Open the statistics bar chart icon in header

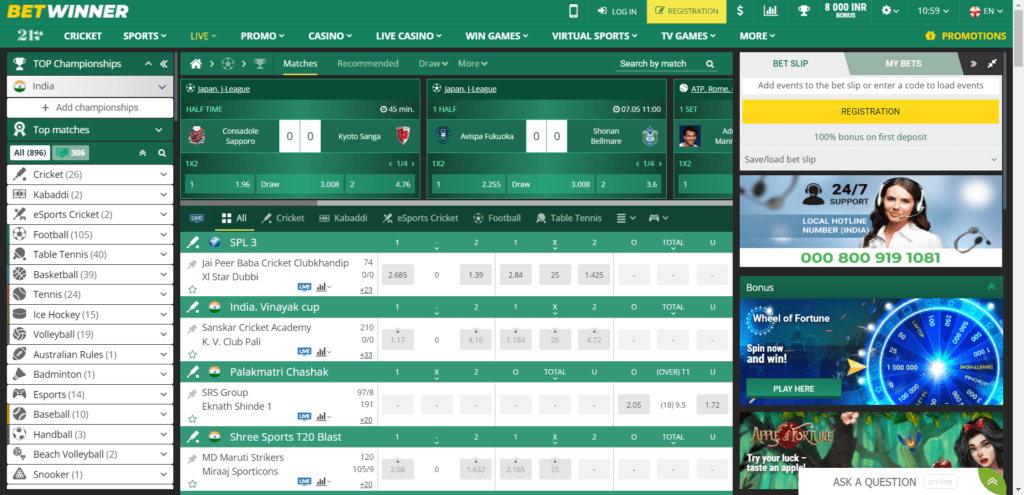pos(771,11)
